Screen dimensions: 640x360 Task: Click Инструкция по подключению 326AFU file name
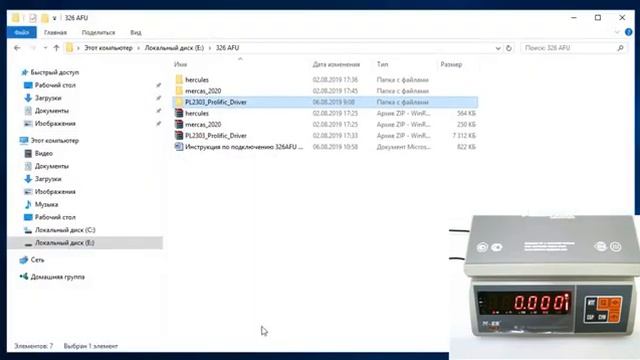pyautogui.click(x=244, y=147)
